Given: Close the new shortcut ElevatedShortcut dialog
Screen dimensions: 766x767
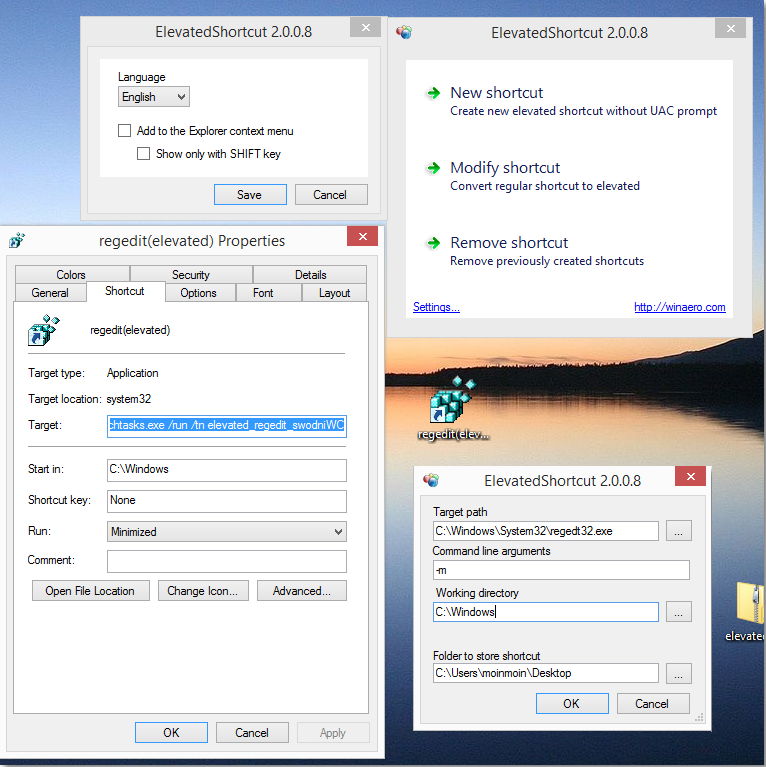Looking at the screenshot, I should (x=690, y=476).
